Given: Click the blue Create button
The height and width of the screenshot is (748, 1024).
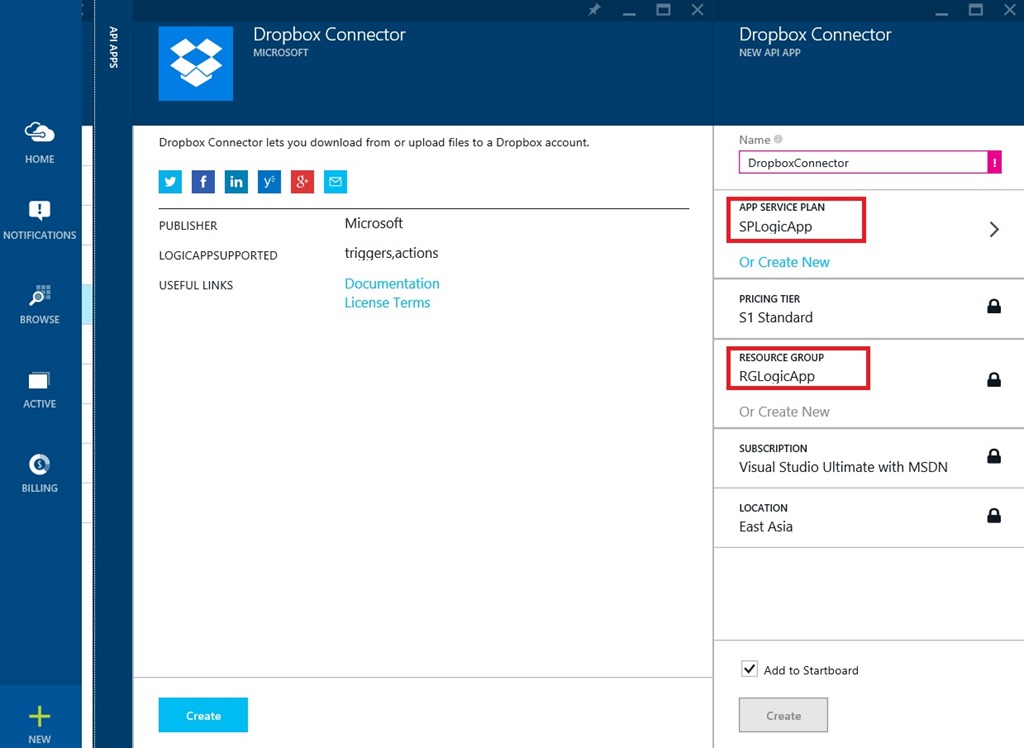Looking at the screenshot, I should pos(203,715).
